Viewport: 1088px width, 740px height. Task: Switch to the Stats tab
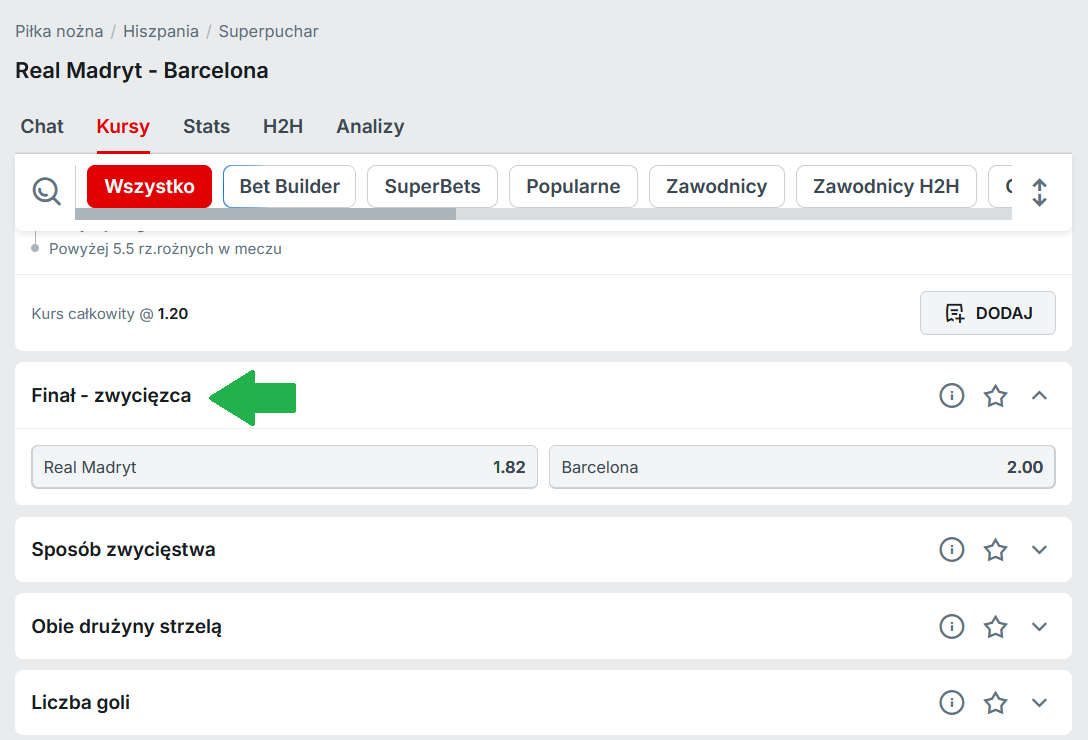(206, 127)
